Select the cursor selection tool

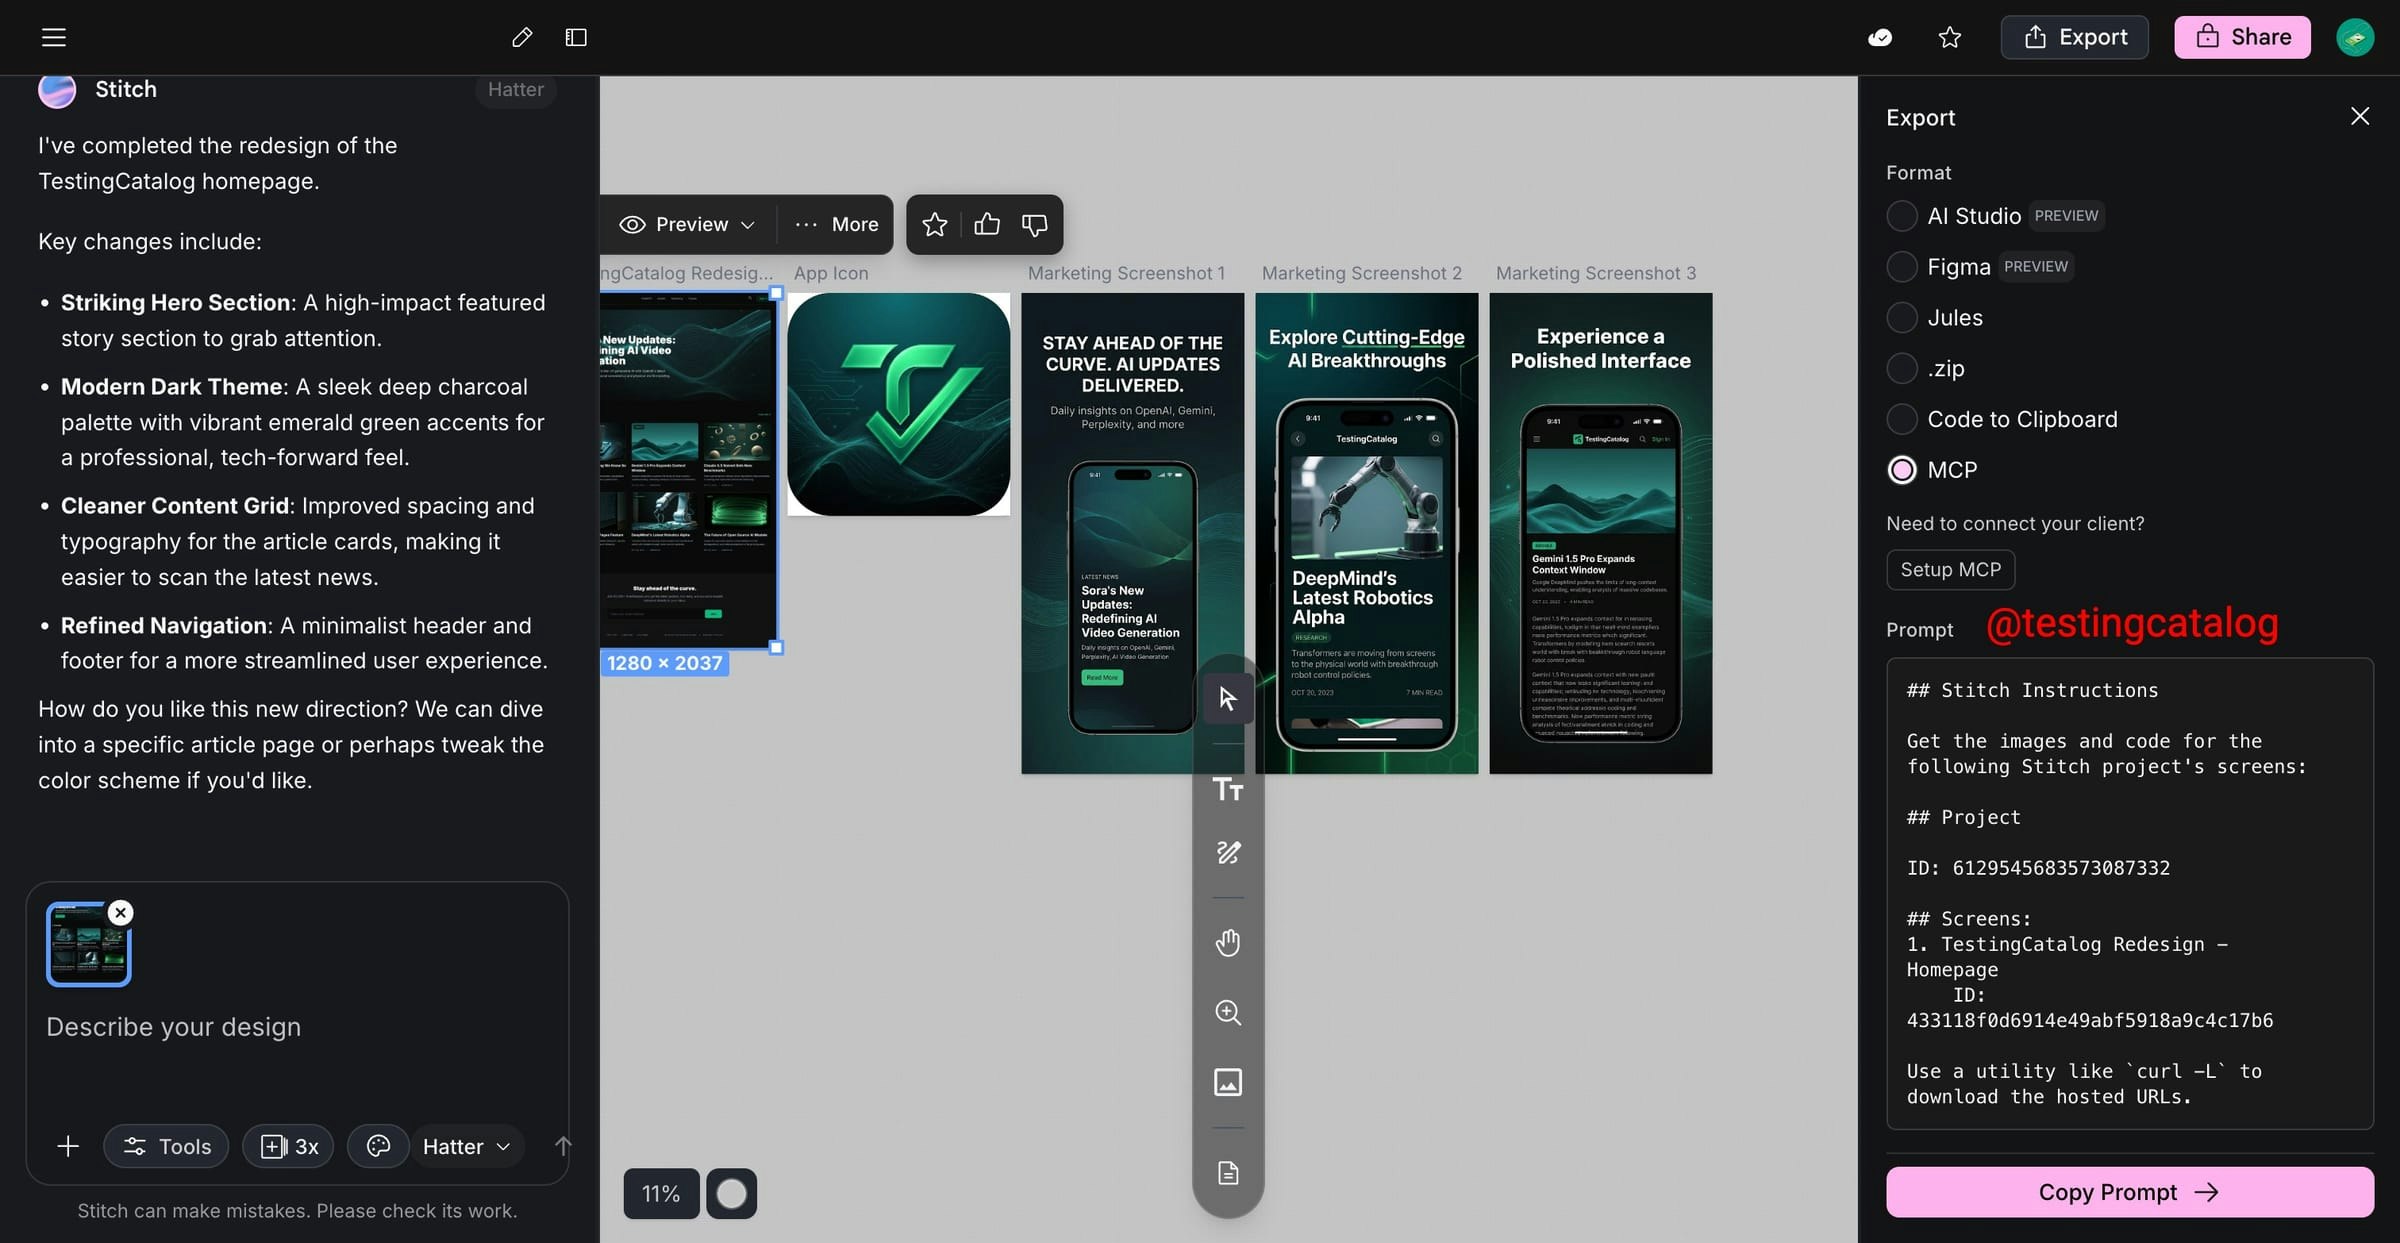click(1228, 698)
